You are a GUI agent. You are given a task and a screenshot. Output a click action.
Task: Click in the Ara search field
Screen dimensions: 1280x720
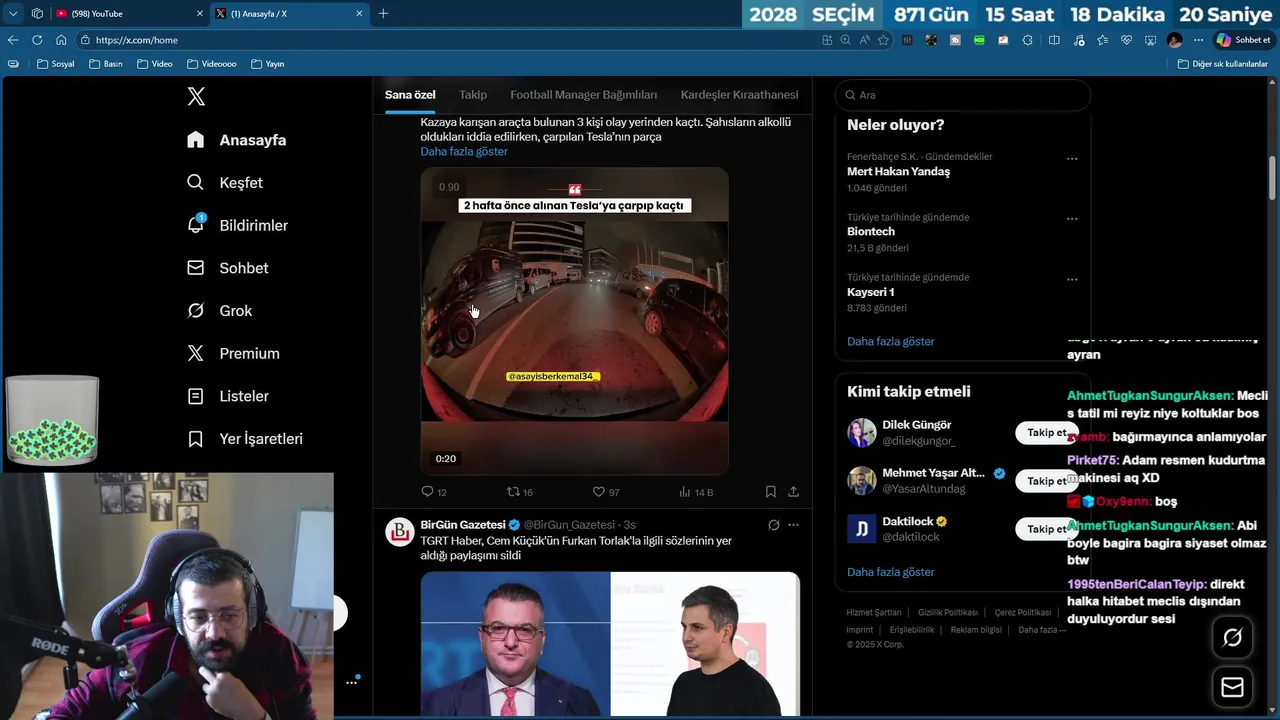(962, 95)
